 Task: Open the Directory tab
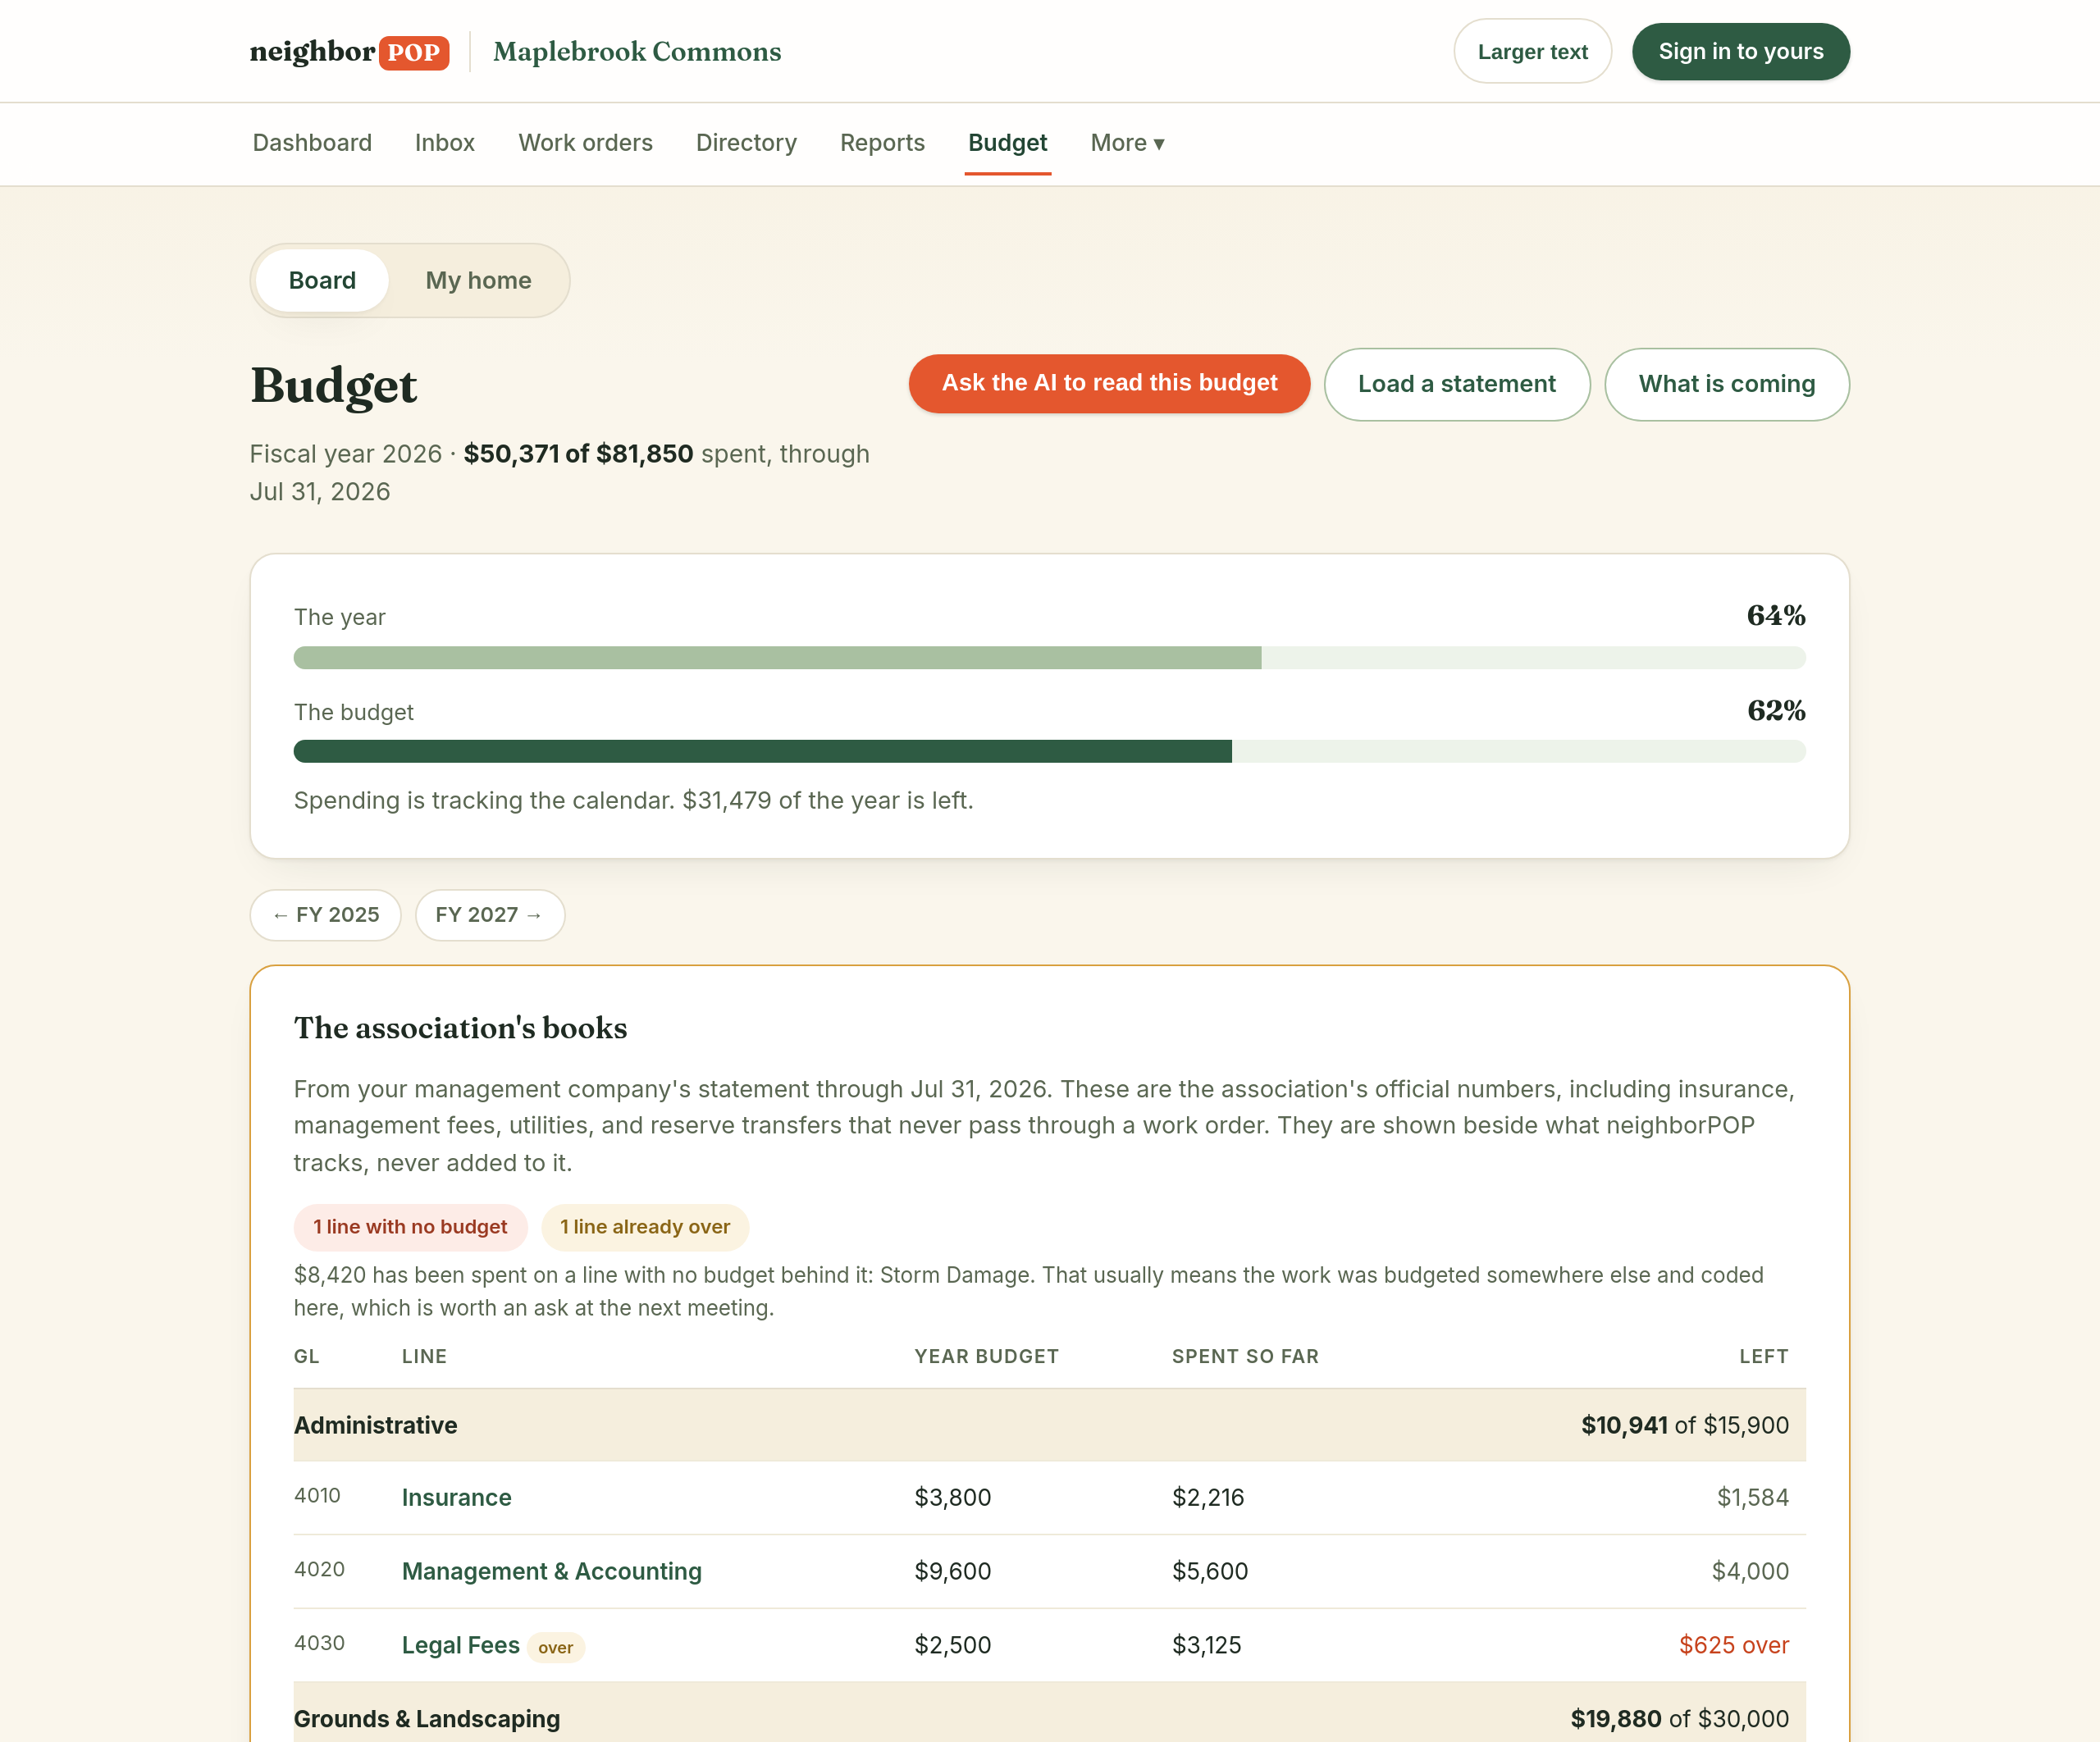pyautogui.click(x=746, y=143)
